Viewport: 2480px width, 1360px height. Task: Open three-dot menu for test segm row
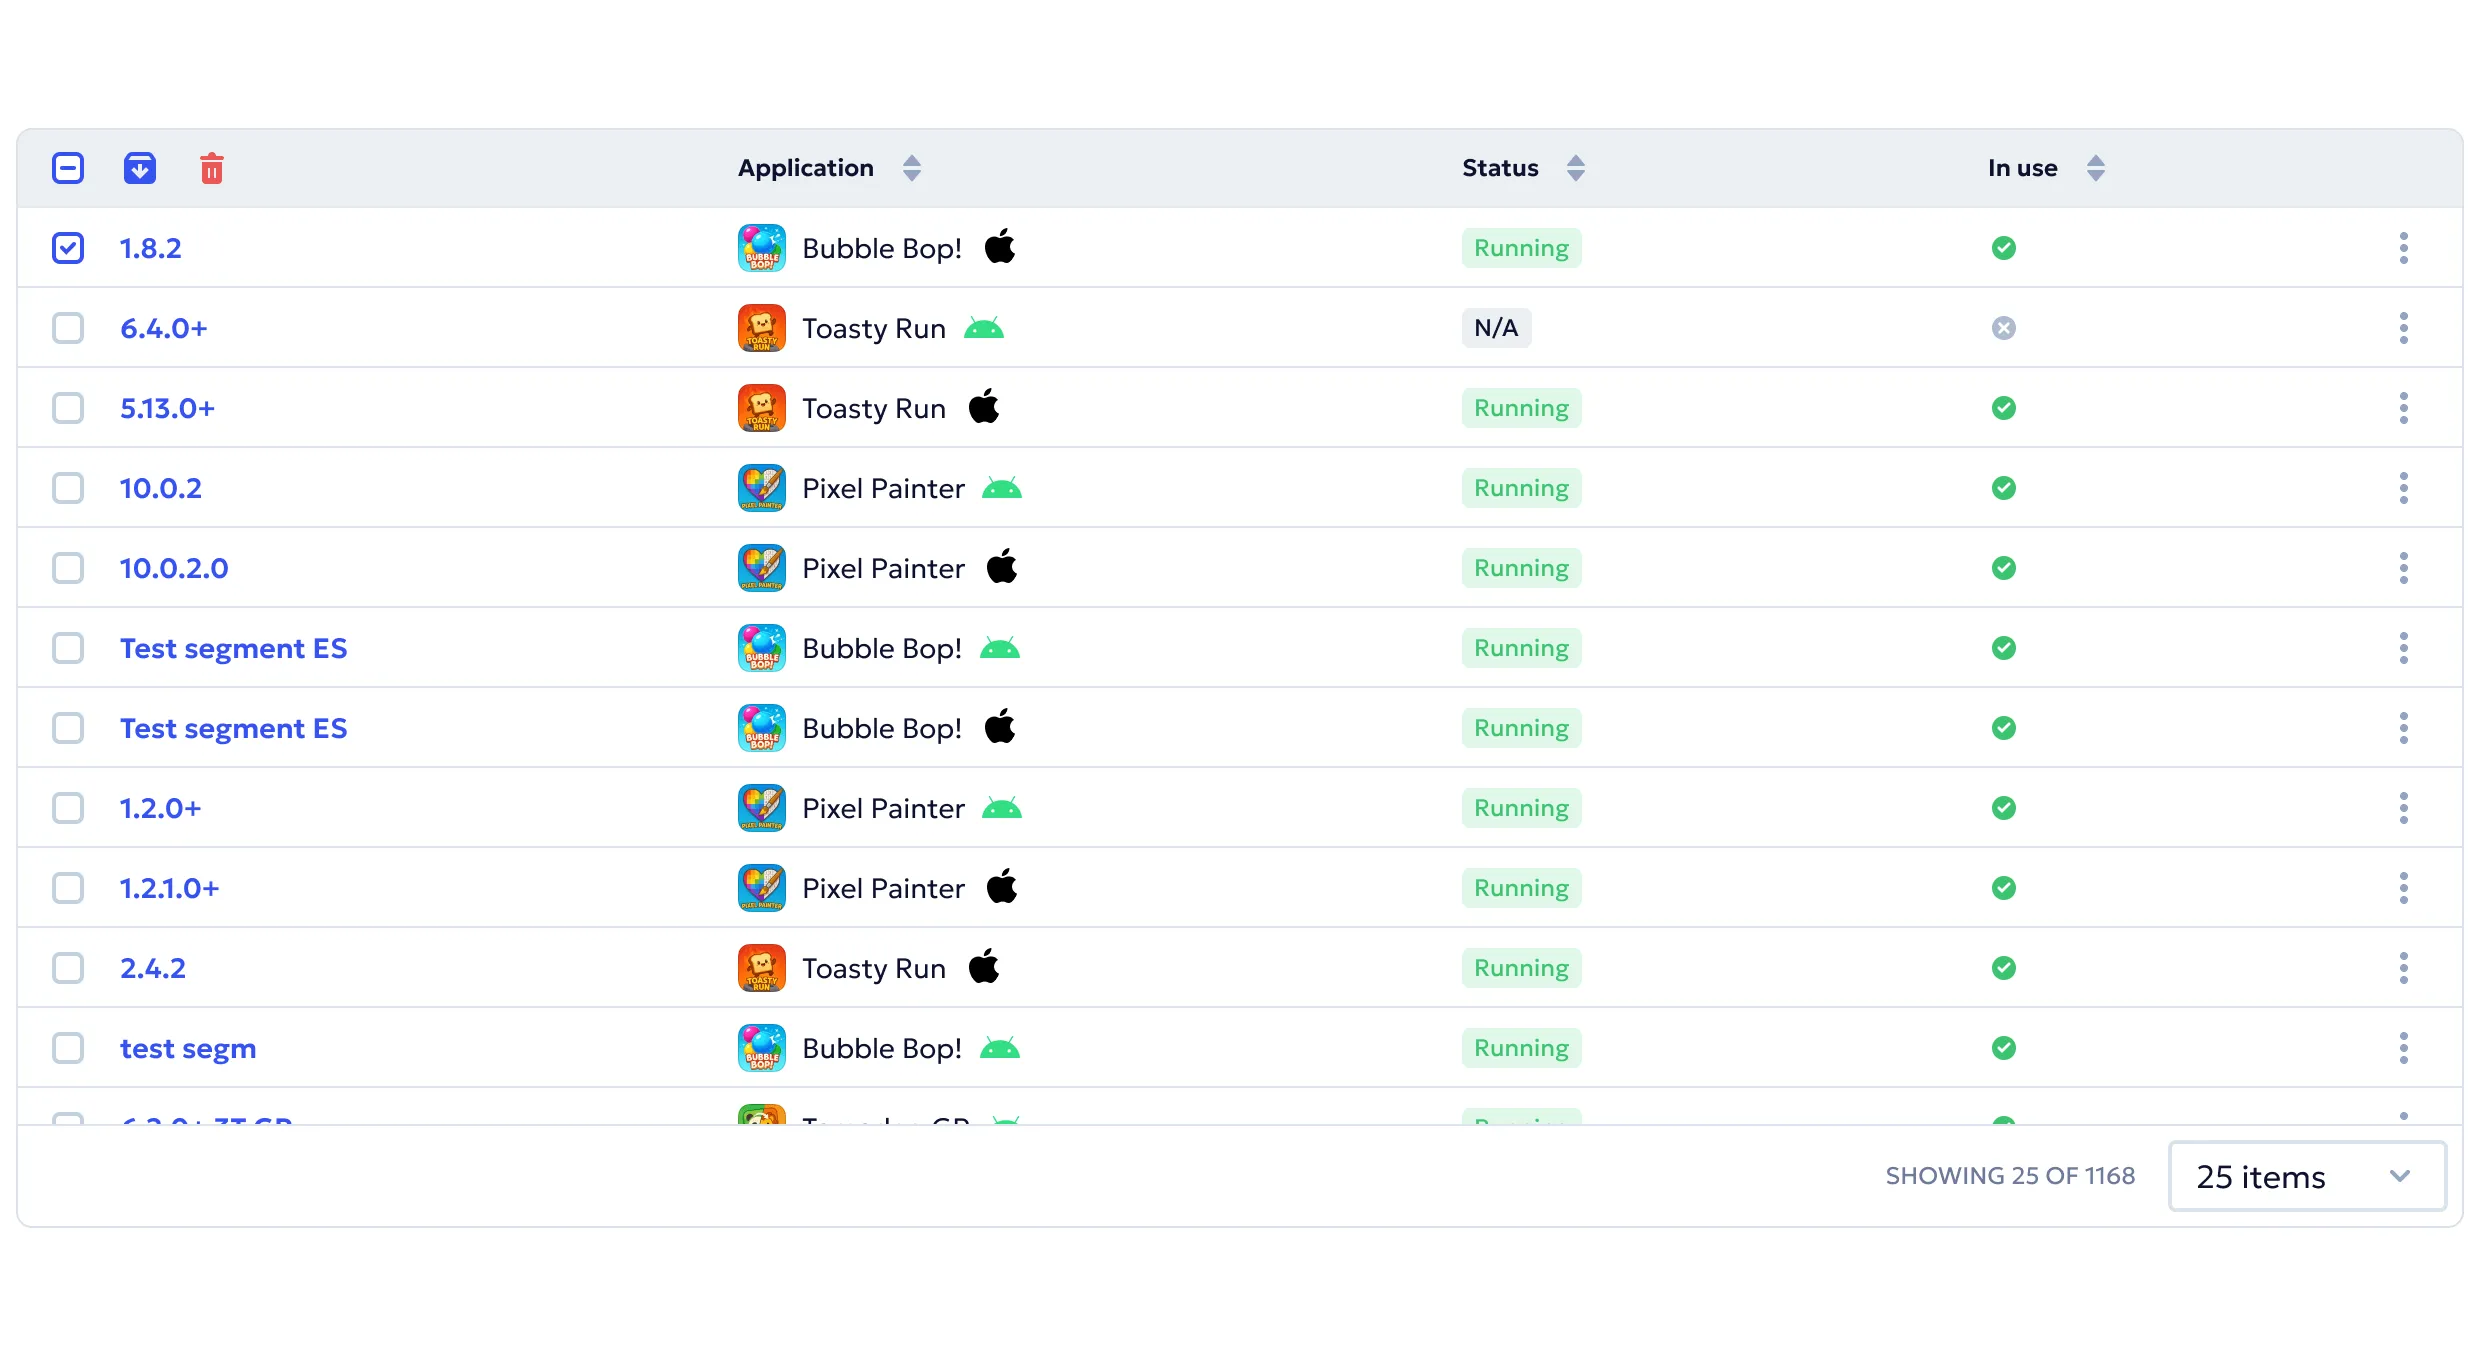click(x=2403, y=1048)
